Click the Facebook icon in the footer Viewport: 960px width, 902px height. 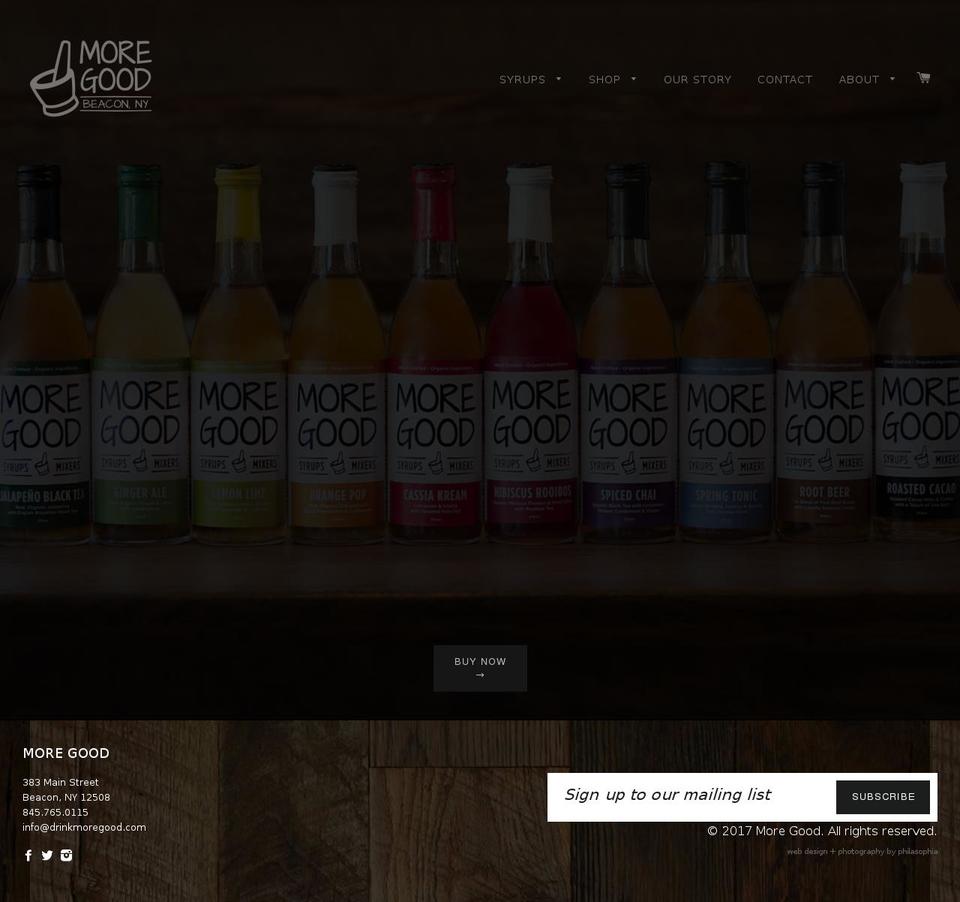[28, 856]
